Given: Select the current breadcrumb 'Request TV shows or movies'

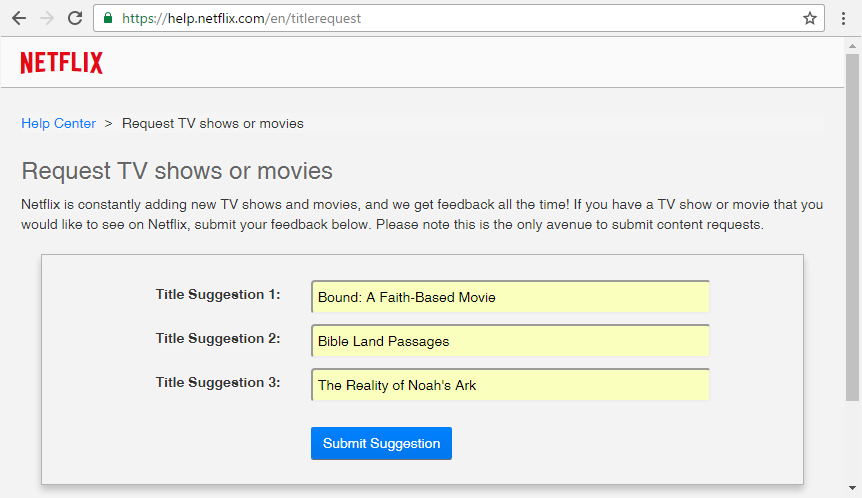Looking at the screenshot, I should coord(213,124).
